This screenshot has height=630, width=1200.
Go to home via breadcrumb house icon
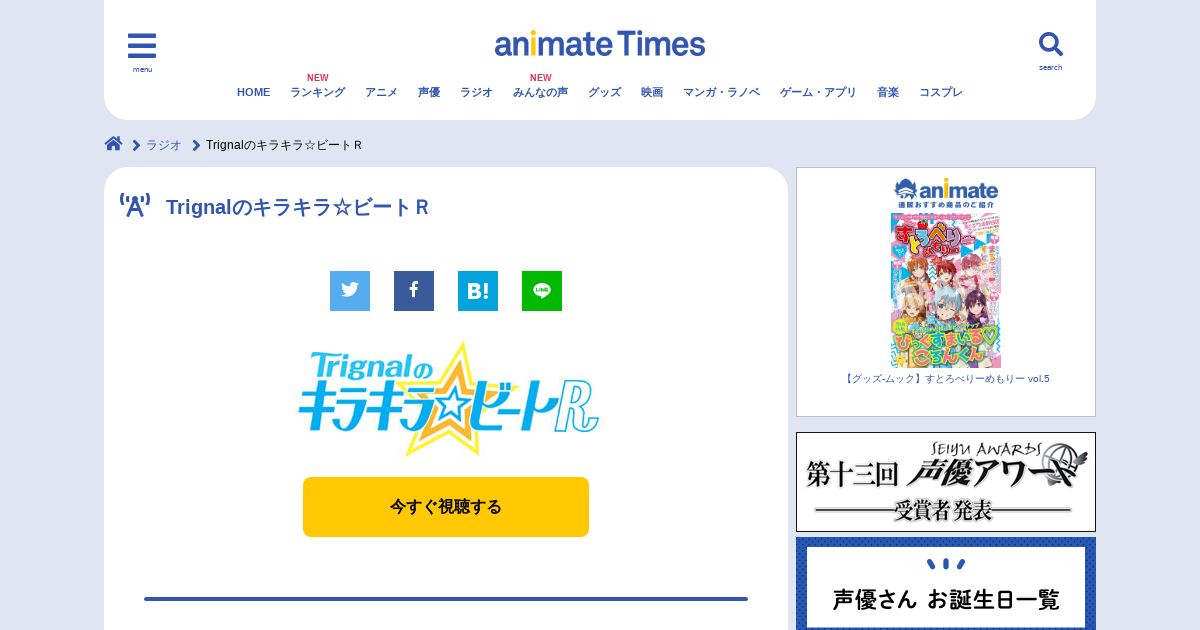pyautogui.click(x=114, y=144)
